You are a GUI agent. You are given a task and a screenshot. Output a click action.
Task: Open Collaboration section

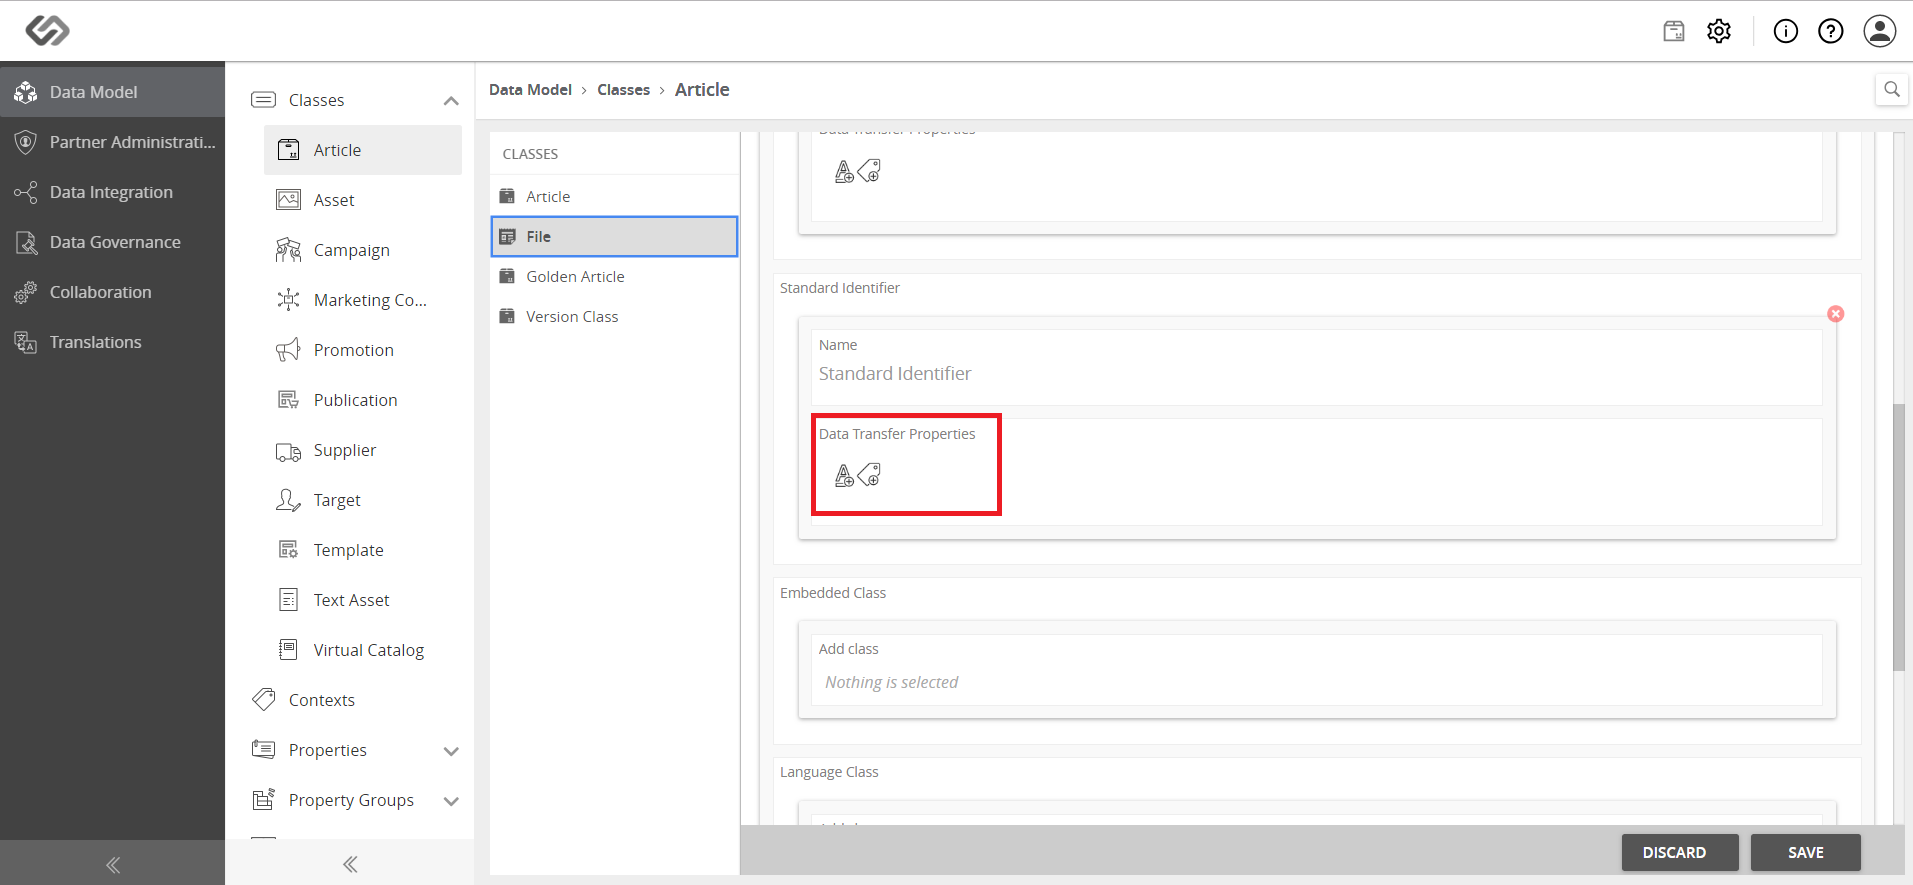(112, 292)
